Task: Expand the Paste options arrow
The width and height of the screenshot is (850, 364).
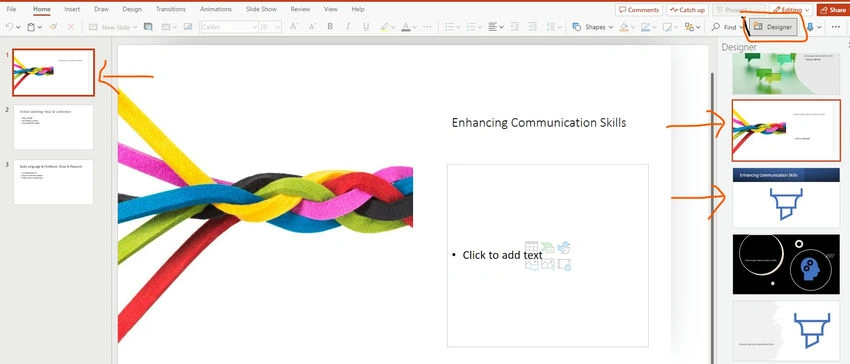Action: 41,27
